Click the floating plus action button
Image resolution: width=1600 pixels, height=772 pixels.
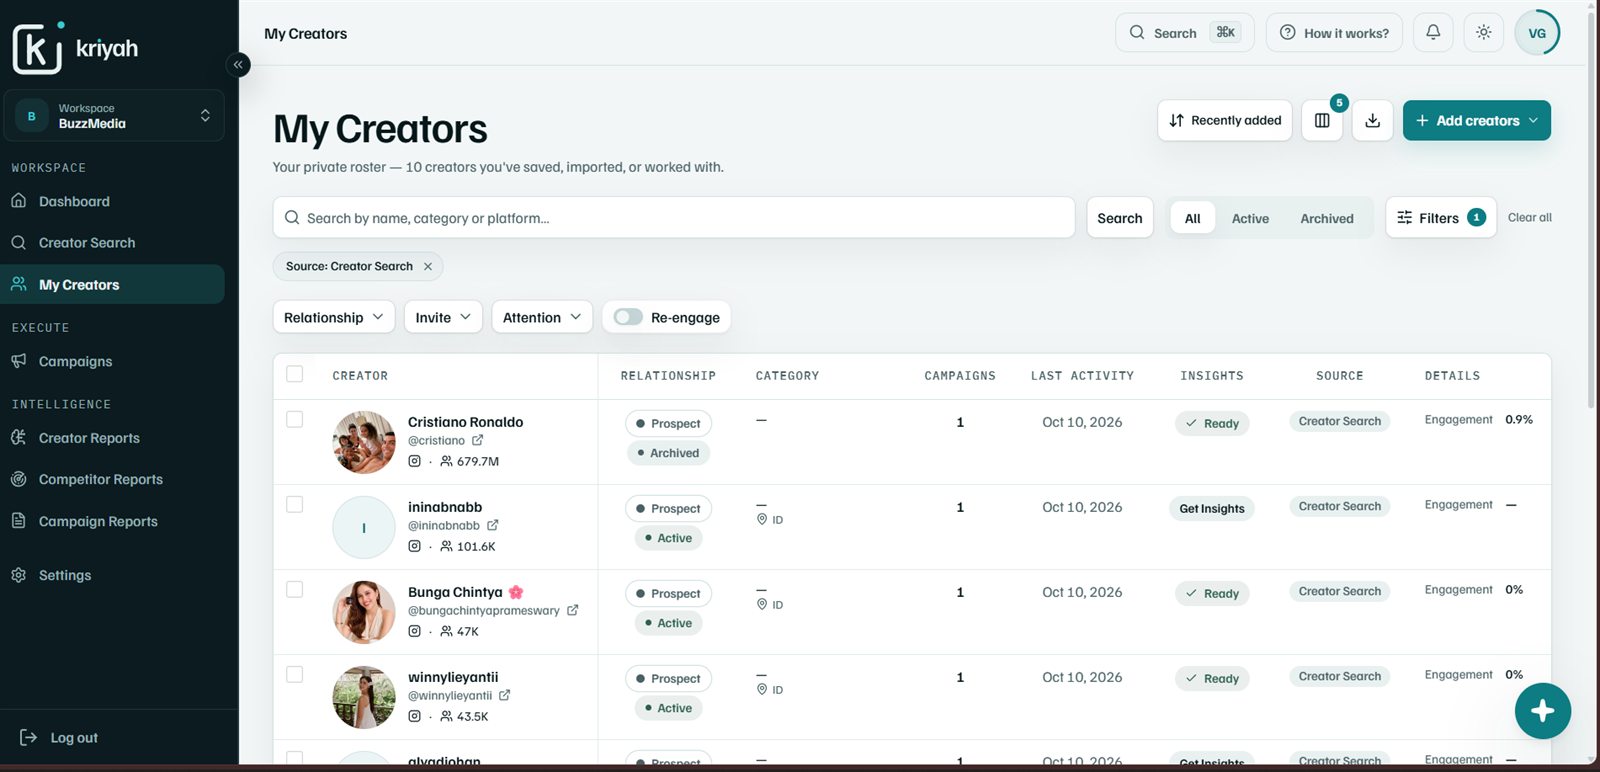click(1542, 711)
